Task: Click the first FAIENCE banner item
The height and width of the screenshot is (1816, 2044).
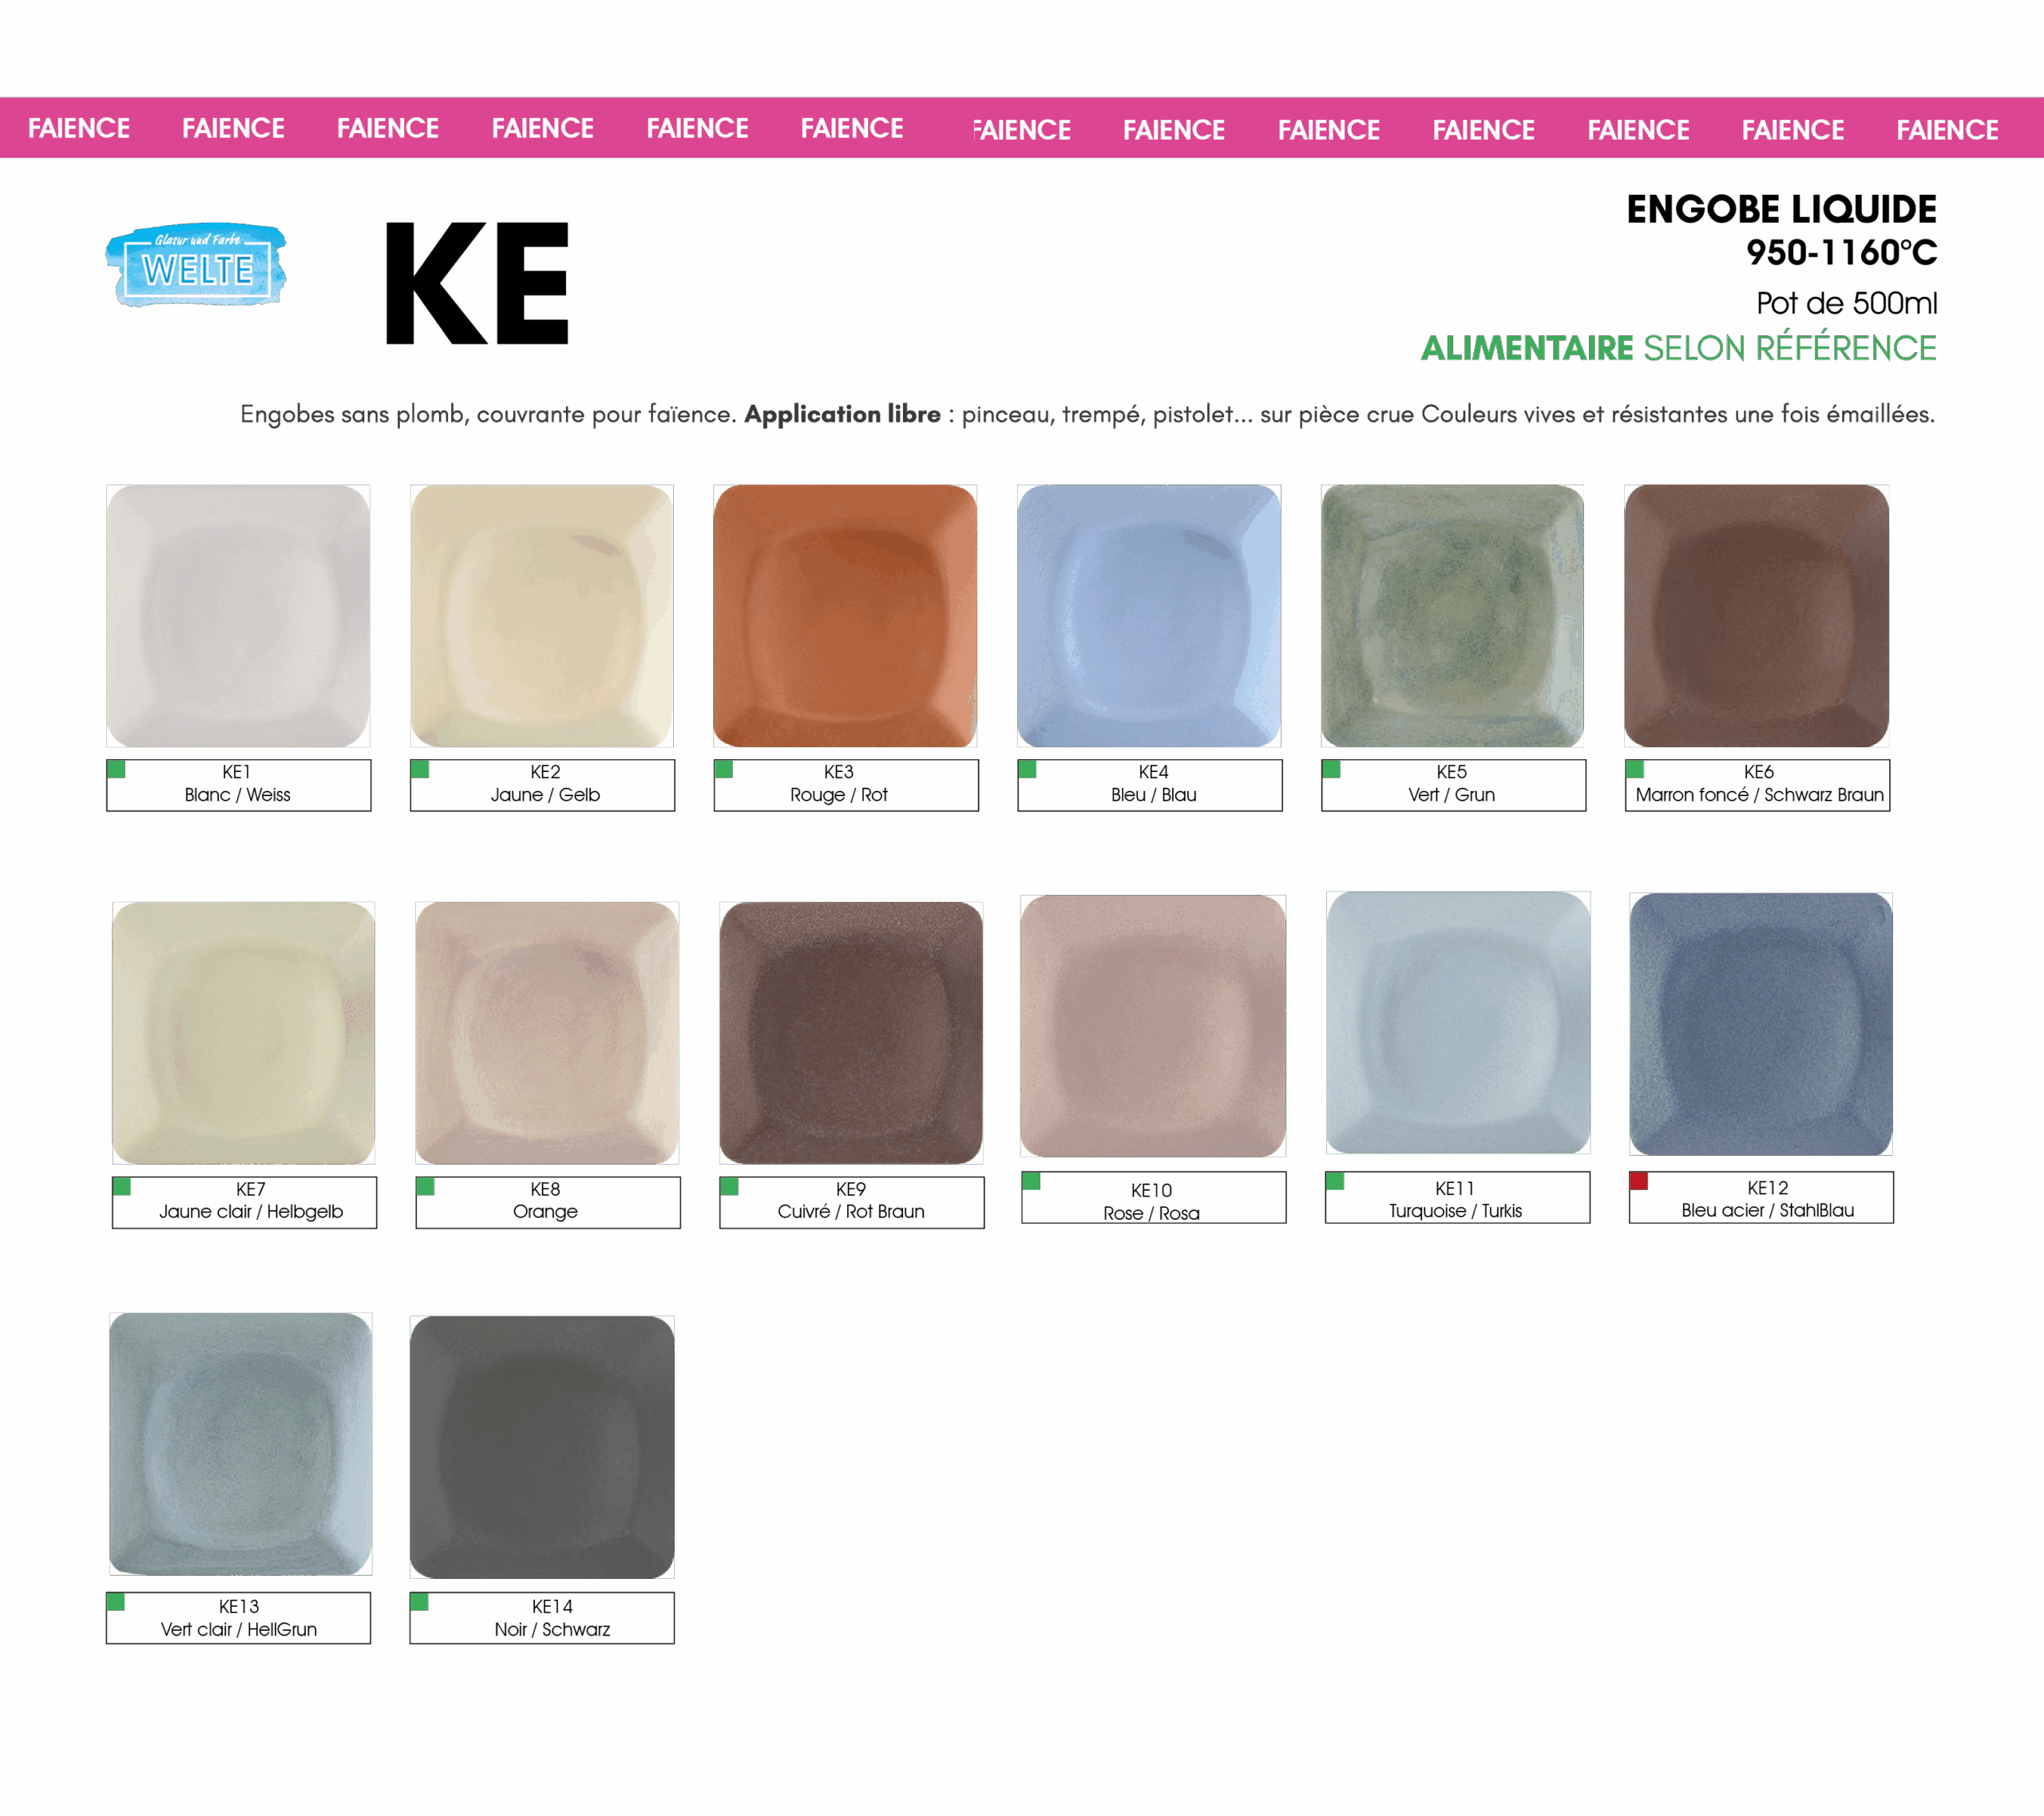Action: point(79,128)
